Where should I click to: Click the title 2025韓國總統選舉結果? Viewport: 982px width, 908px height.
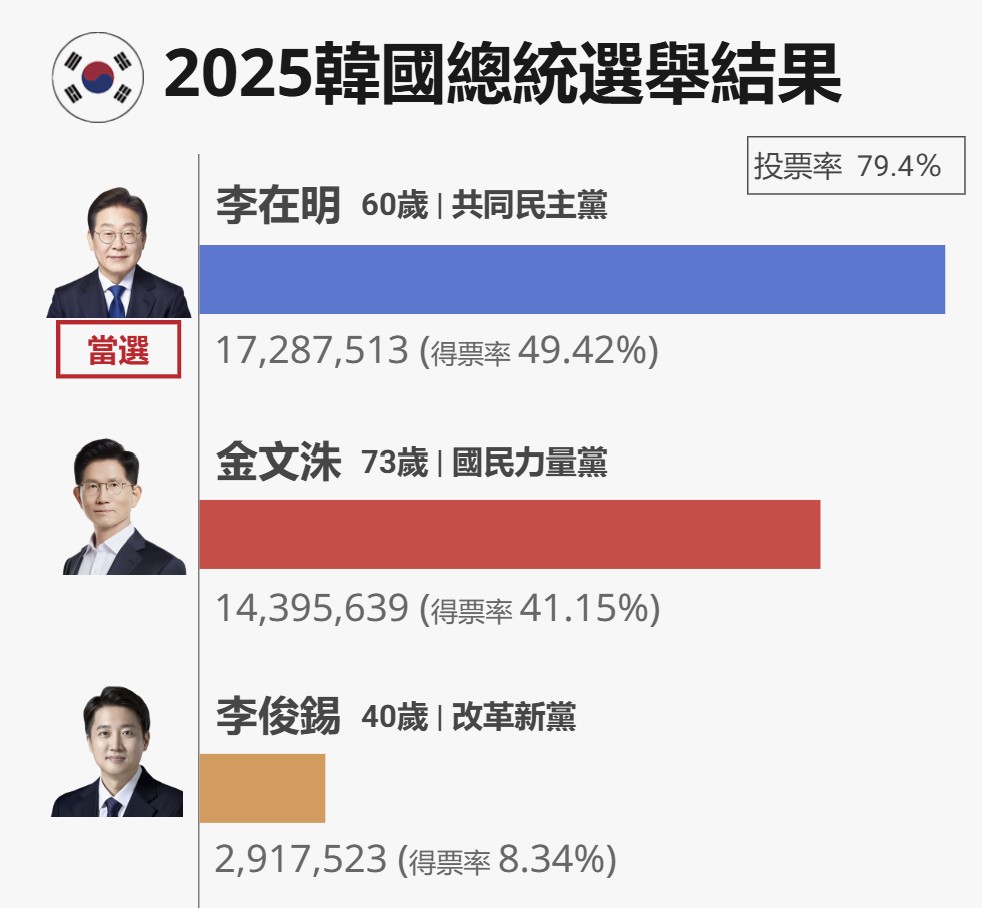[502, 75]
